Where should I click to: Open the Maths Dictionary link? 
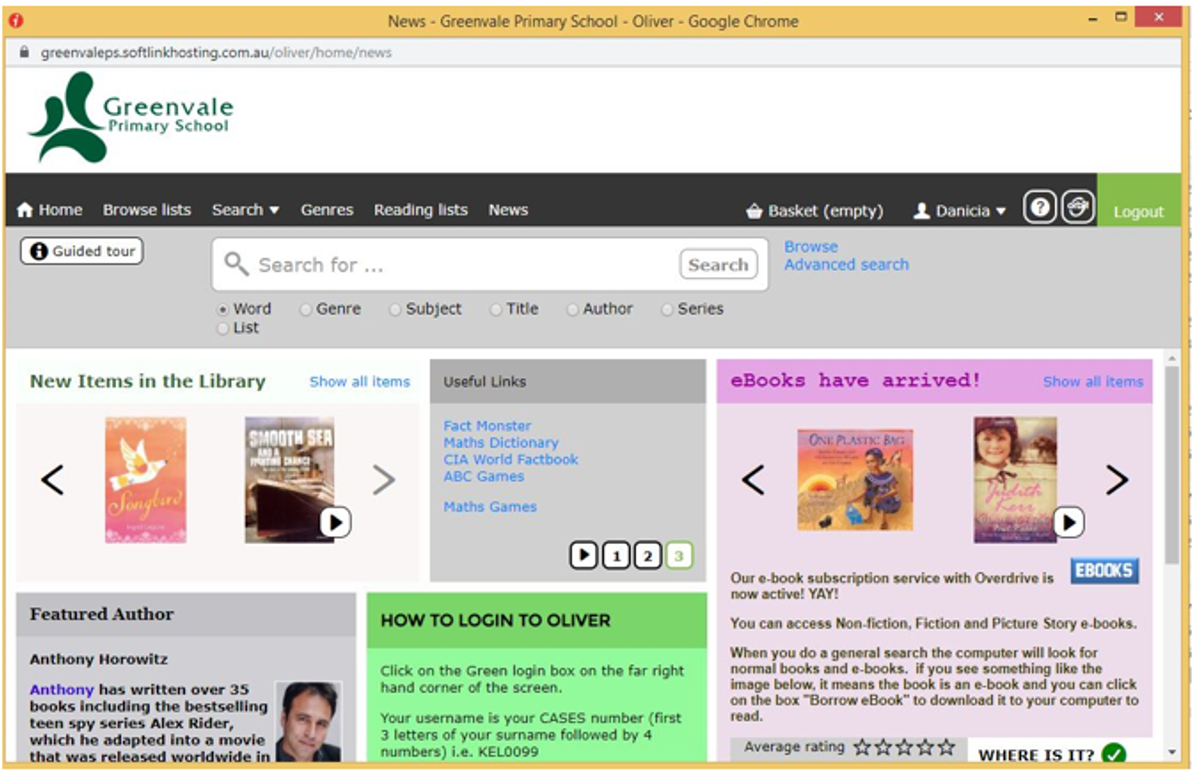click(501, 442)
